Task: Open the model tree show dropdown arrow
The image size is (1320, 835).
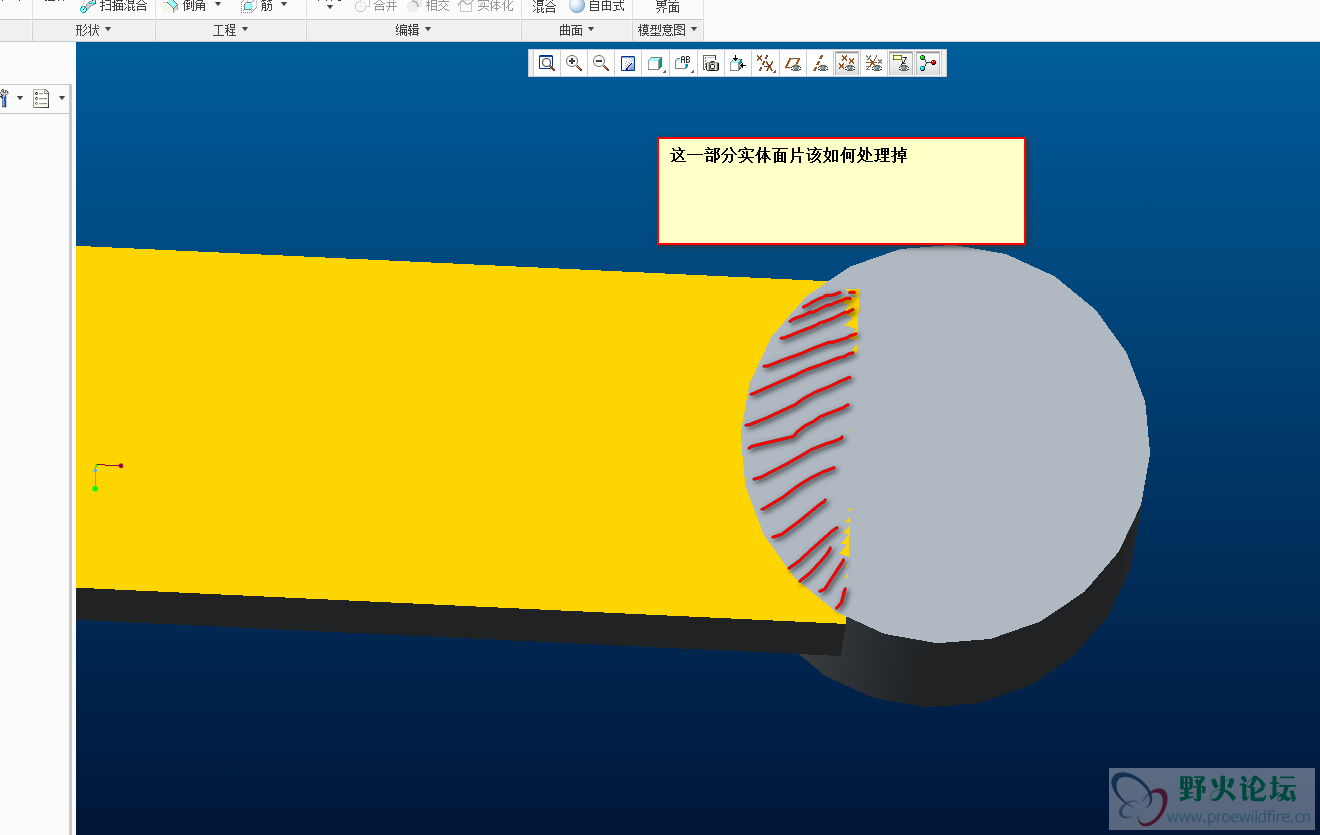Action: 62,98
